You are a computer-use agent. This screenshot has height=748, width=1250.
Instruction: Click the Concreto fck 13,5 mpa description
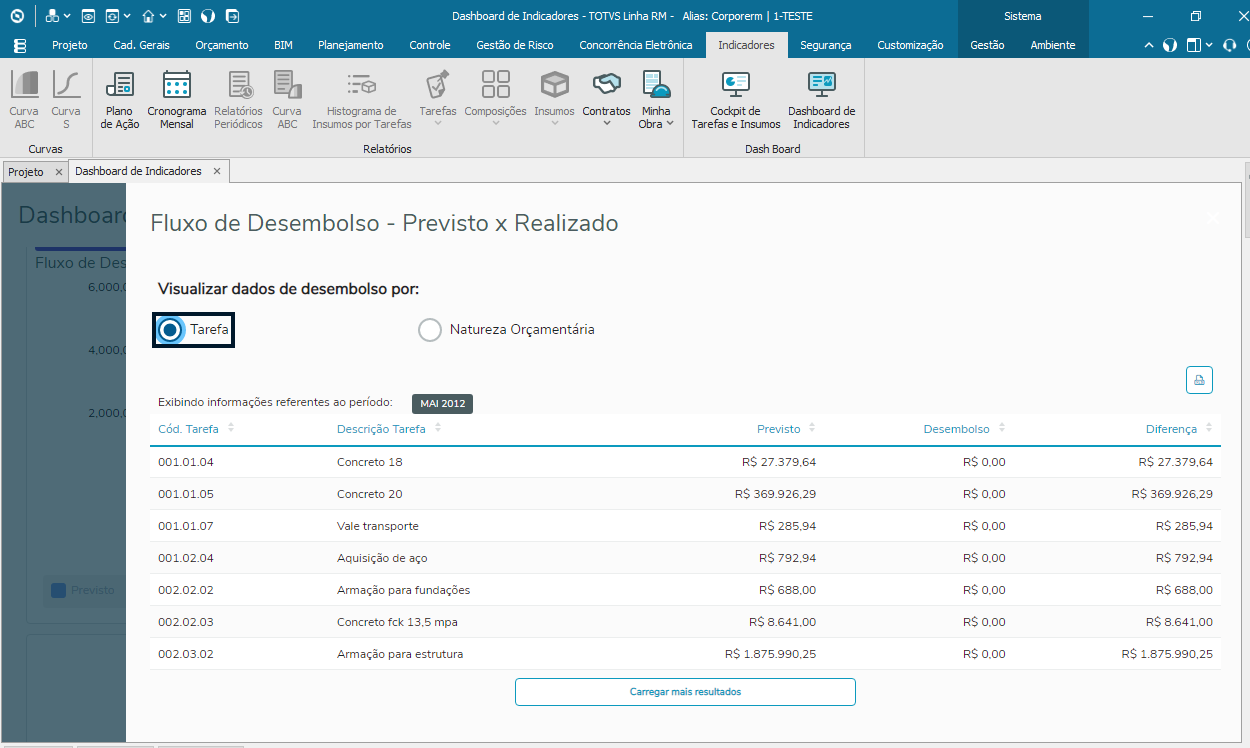[x=397, y=622]
